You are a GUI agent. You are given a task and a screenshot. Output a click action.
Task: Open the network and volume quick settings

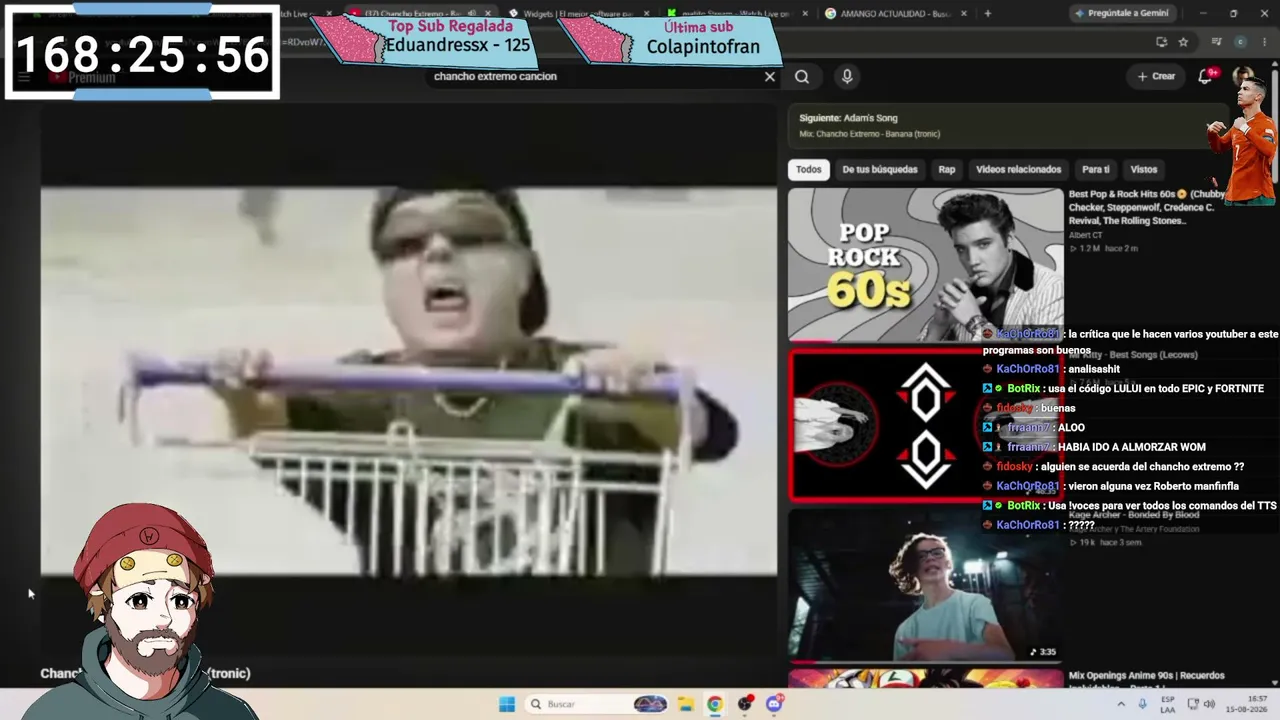[x=1203, y=704]
